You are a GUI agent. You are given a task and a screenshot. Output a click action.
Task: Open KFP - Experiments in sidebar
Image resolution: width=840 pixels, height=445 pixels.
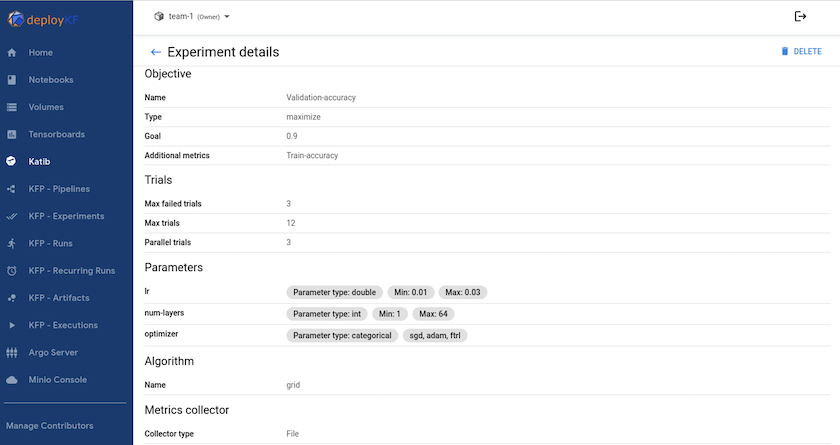[66, 216]
